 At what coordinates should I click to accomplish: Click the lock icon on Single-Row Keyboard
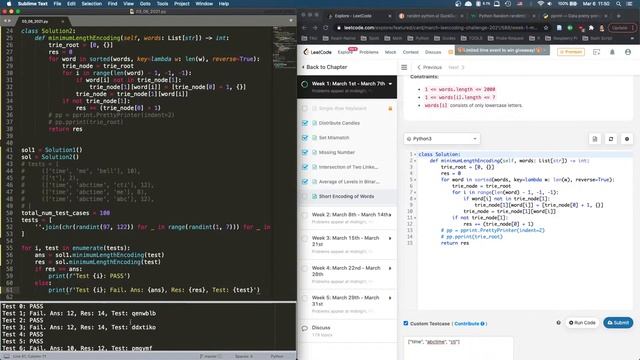pos(390,109)
